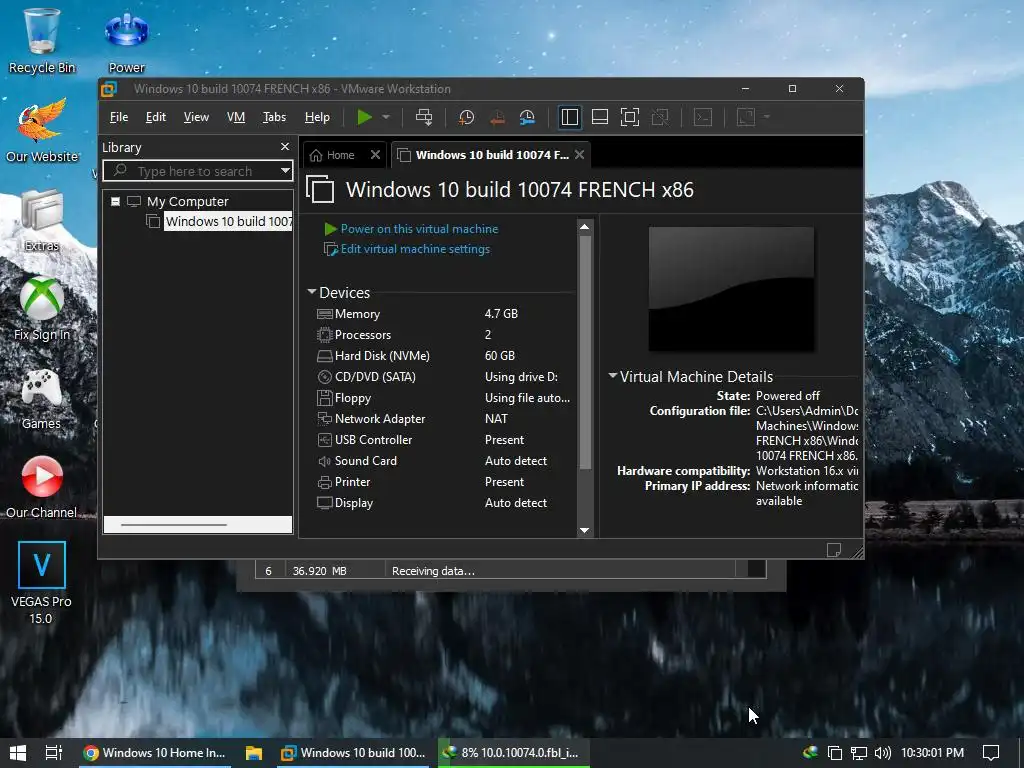Screen dimensions: 1024x768
Task: Click the message log icon in VMware status bar
Action: pyautogui.click(x=834, y=549)
